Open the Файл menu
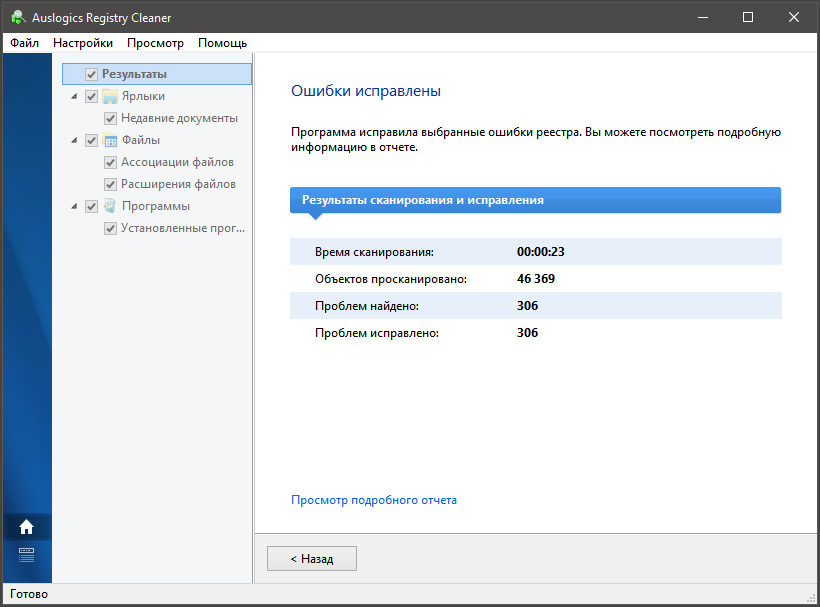The height and width of the screenshot is (607, 820). click(25, 43)
